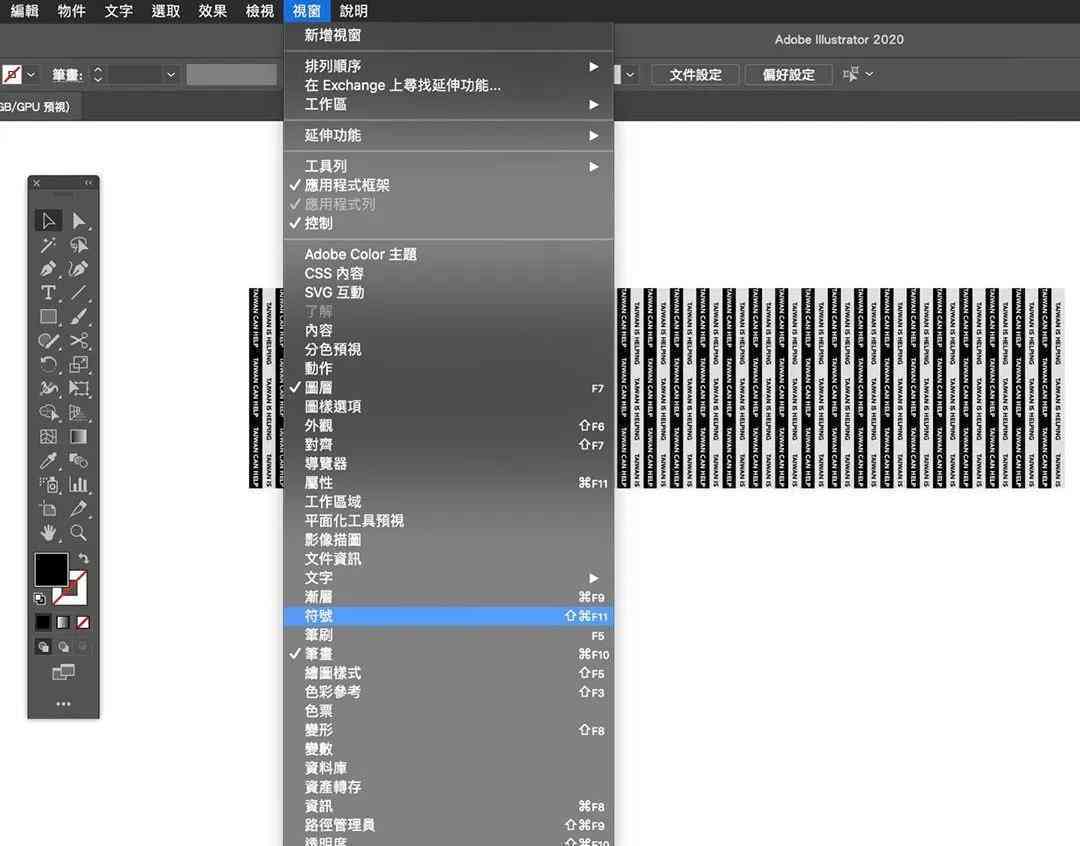The height and width of the screenshot is (846, 1080).
Task: Select the Lasso tool
Action: pyautogui.click(x=79, y=245)
